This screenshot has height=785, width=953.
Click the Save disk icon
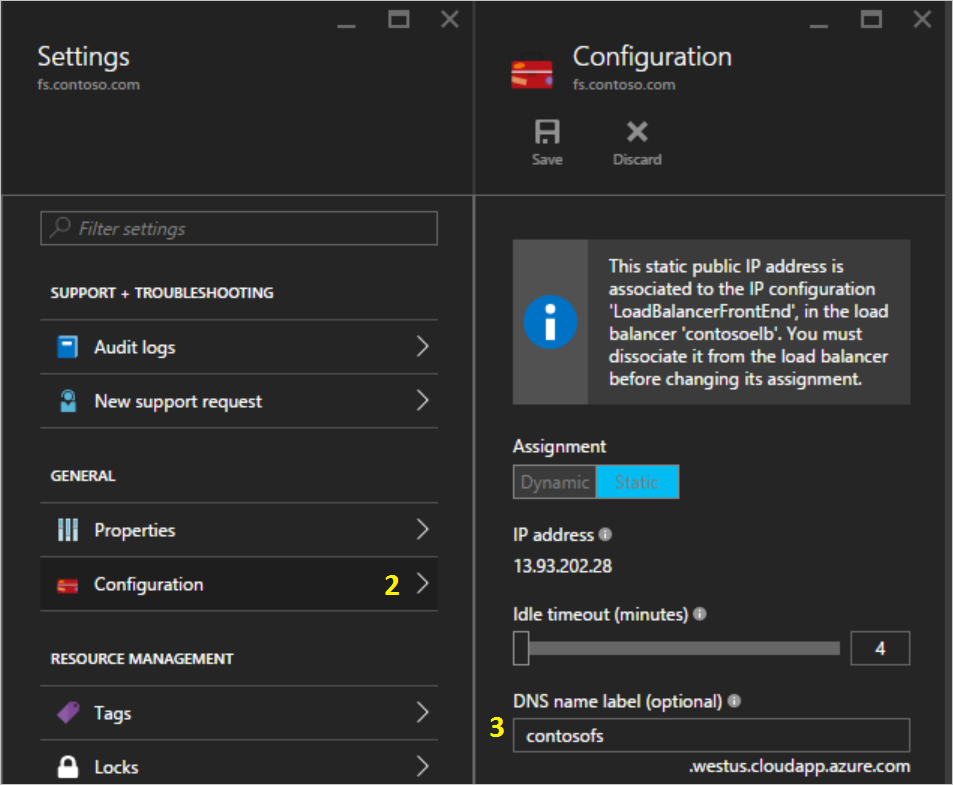tap(547, 131)
